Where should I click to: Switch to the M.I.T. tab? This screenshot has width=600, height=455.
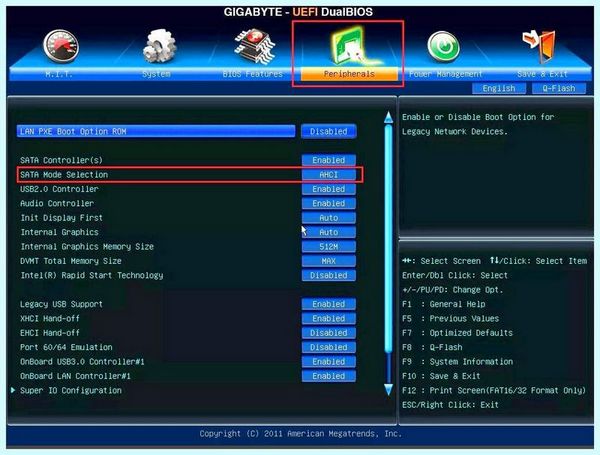coord(59,74)
